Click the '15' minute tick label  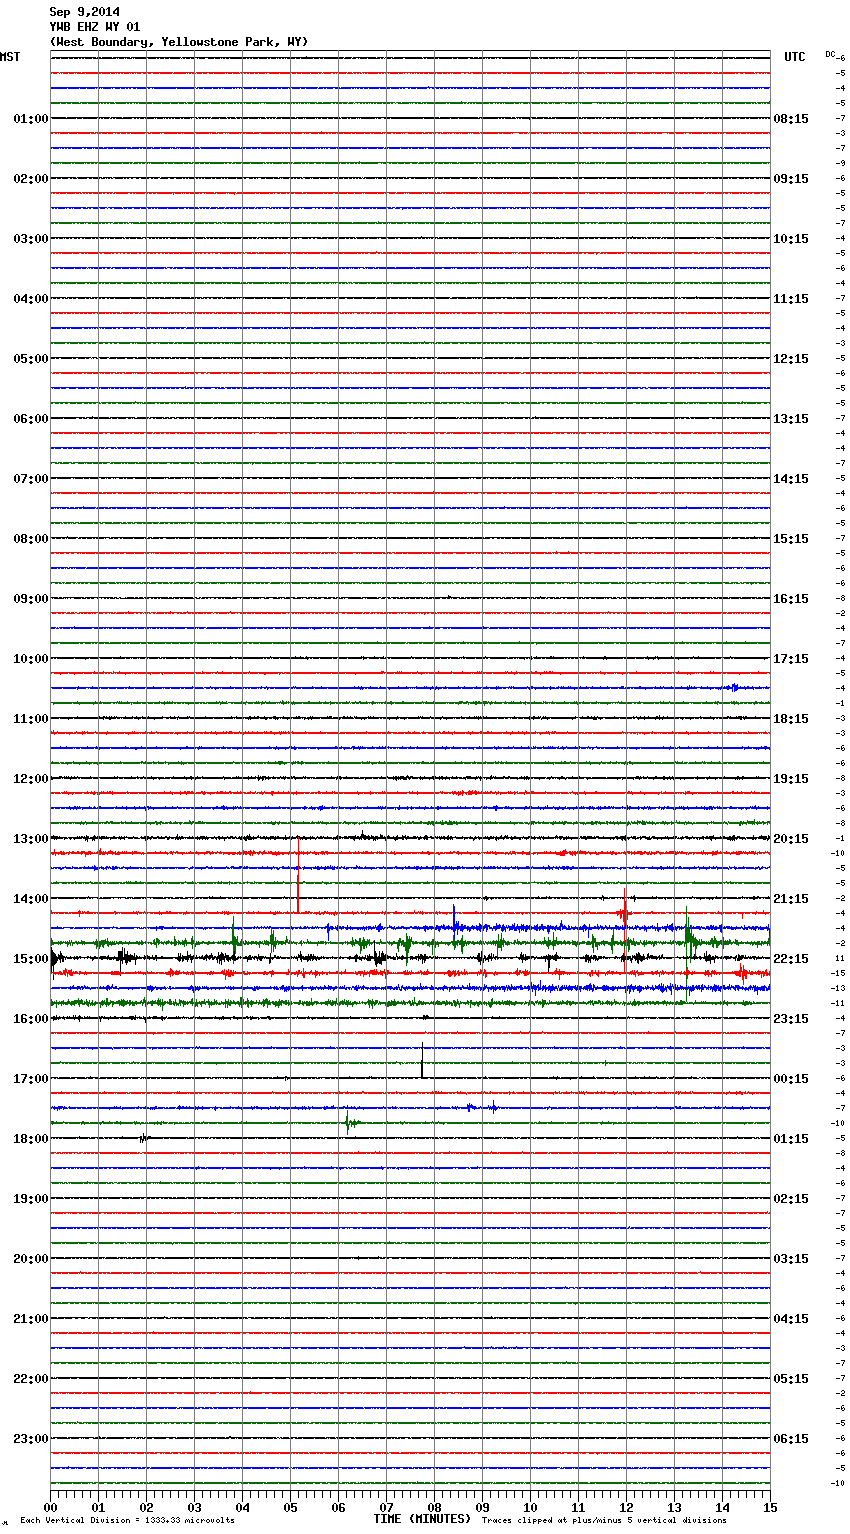[770, 1508]
